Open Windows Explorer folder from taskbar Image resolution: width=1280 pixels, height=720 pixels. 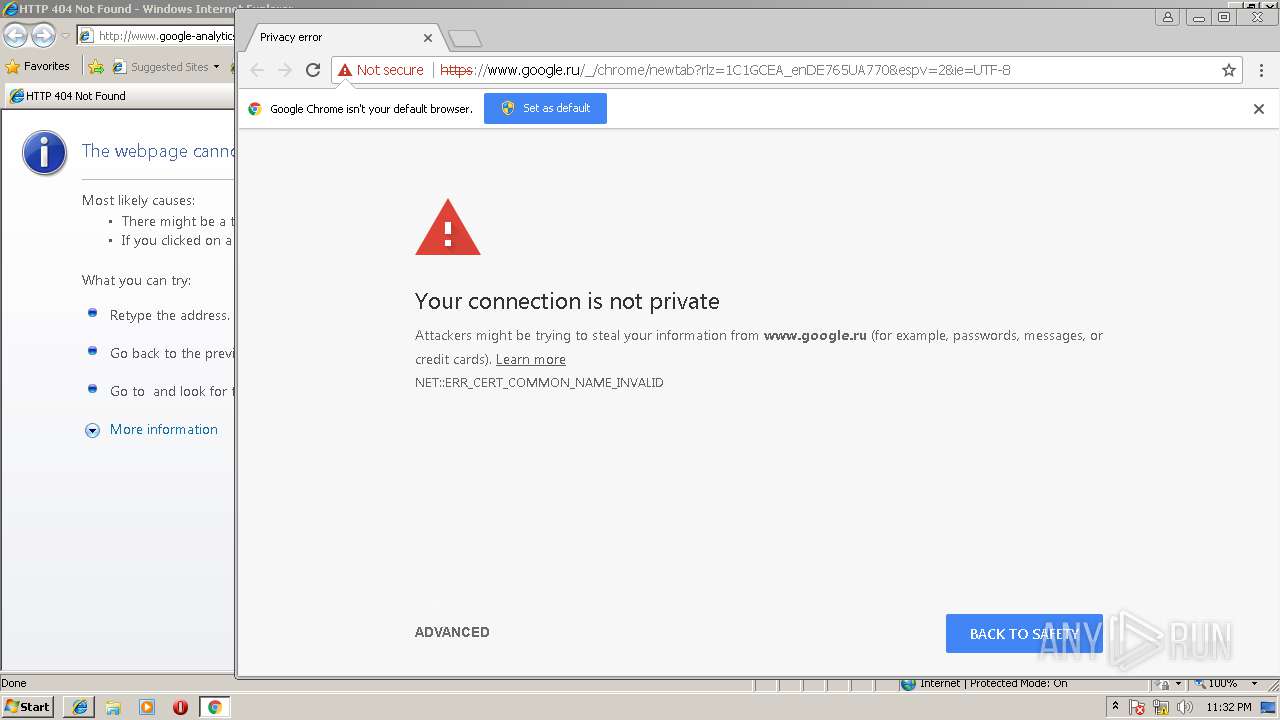point(113,707)
